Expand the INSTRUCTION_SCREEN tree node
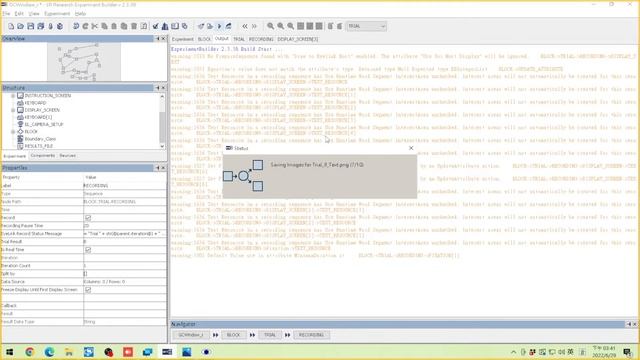Screen dimensions: 640x360 tap(13, 96)
